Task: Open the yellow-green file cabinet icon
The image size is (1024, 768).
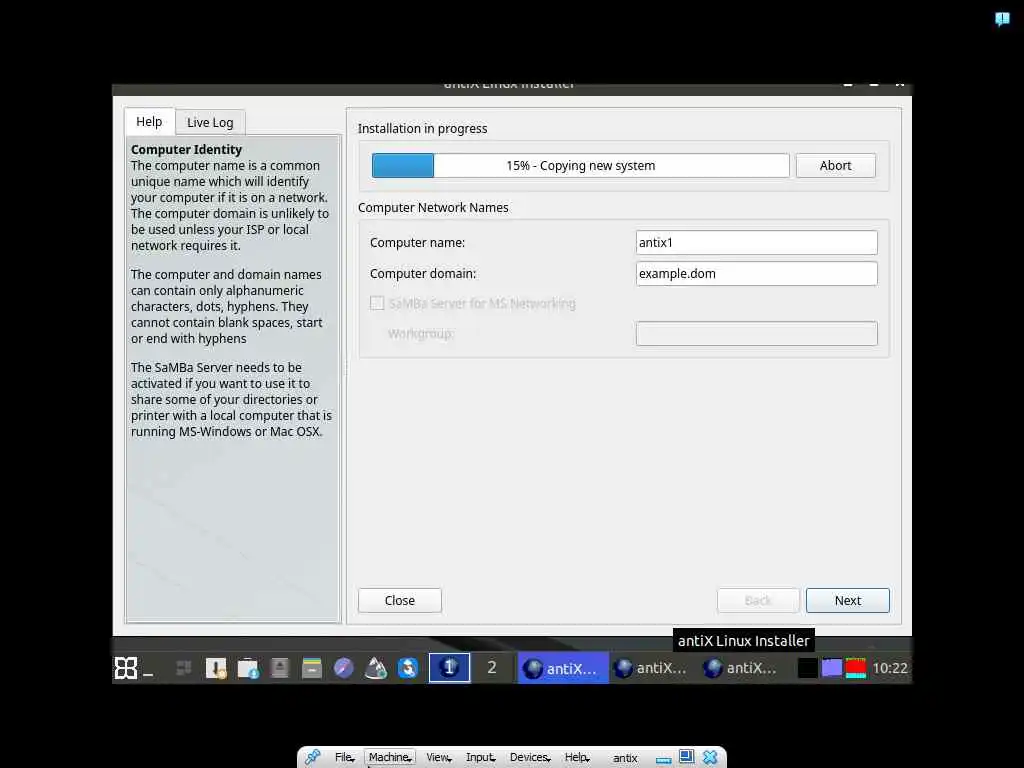Action: pos(312,667)
